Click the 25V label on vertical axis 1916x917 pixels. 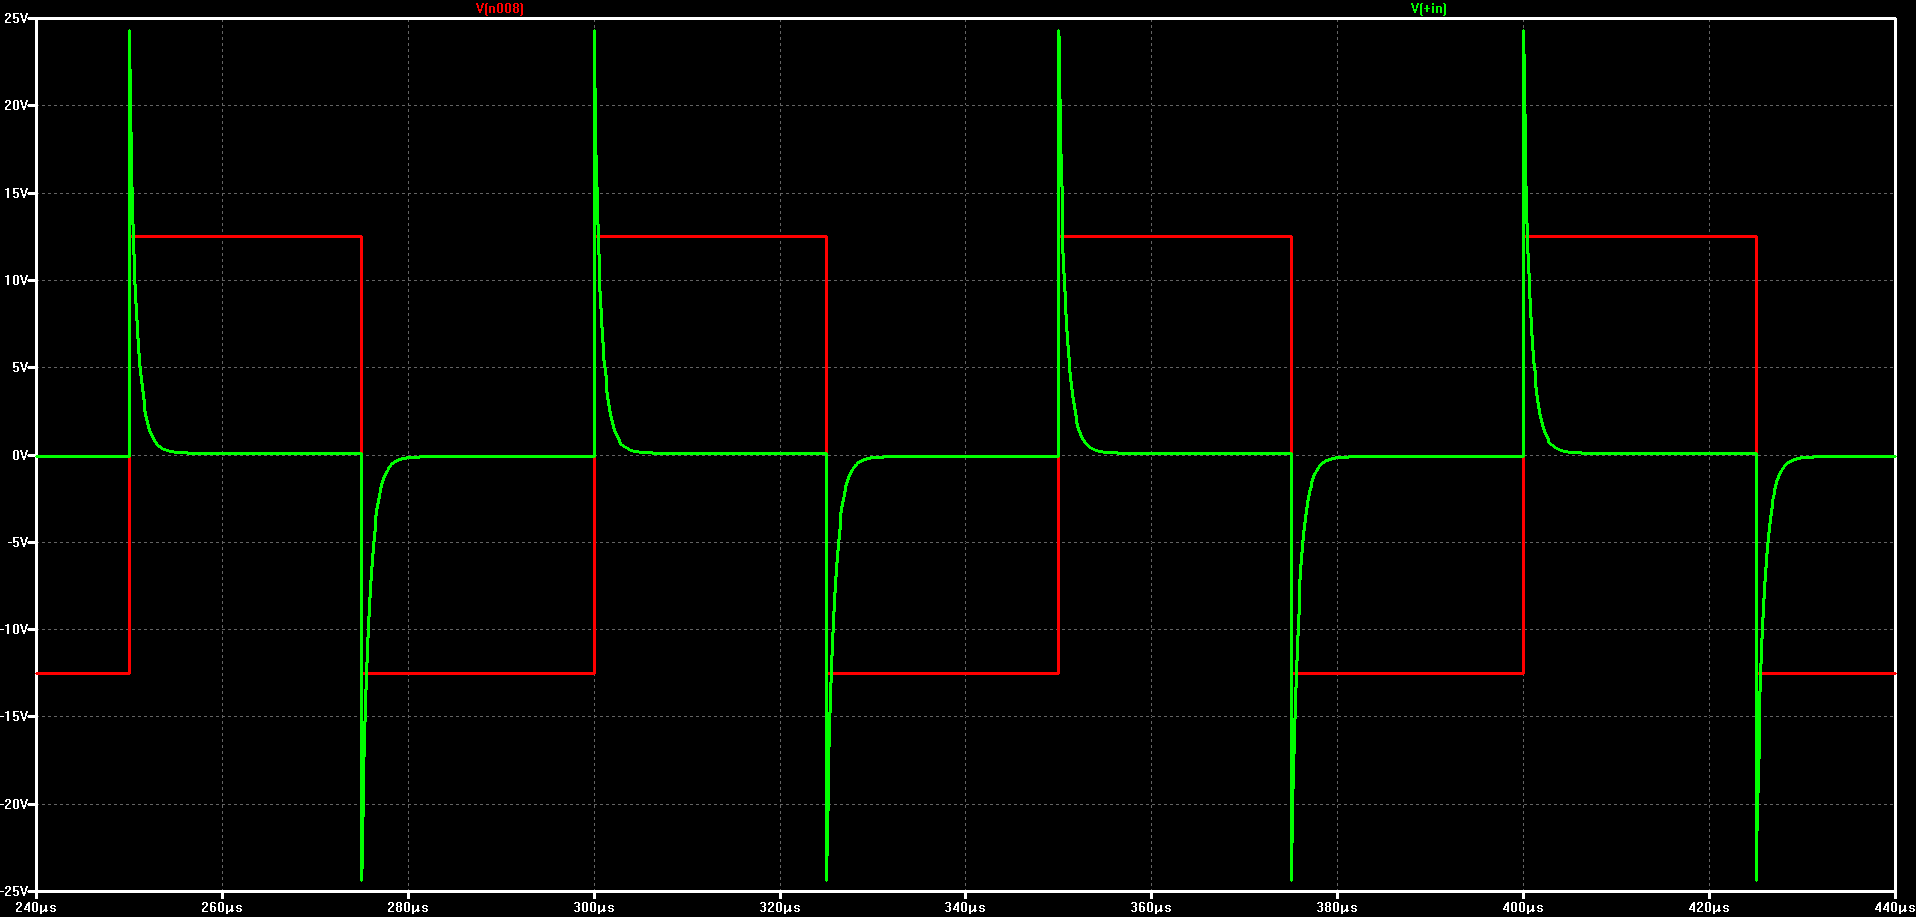pos(15,18)
